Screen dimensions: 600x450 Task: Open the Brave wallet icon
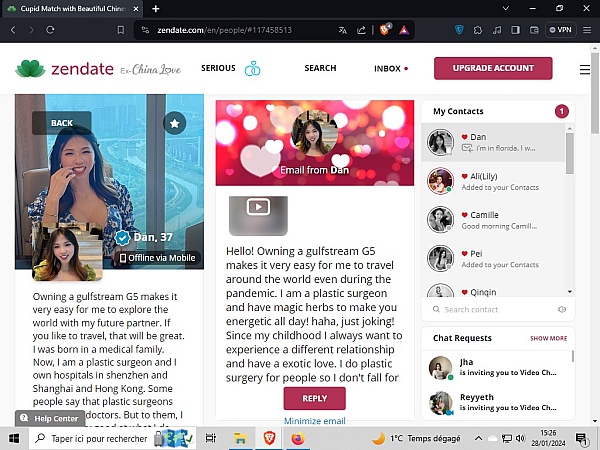point(534,30)
